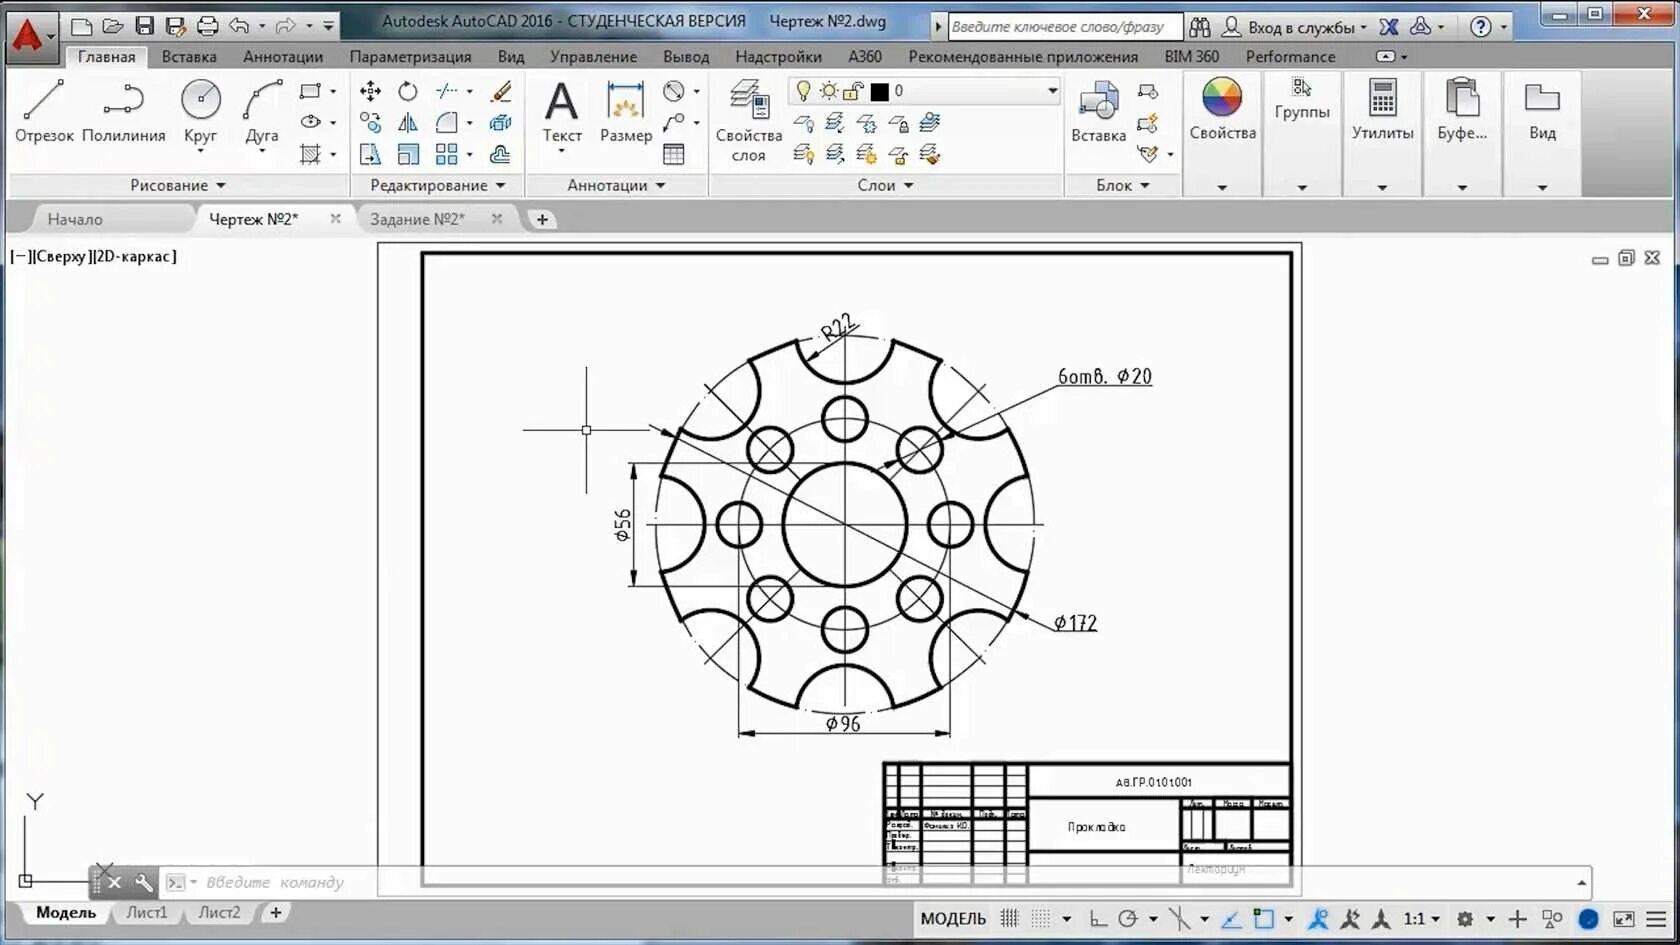Click the Undo arrow icon

(x=238, y=26)
